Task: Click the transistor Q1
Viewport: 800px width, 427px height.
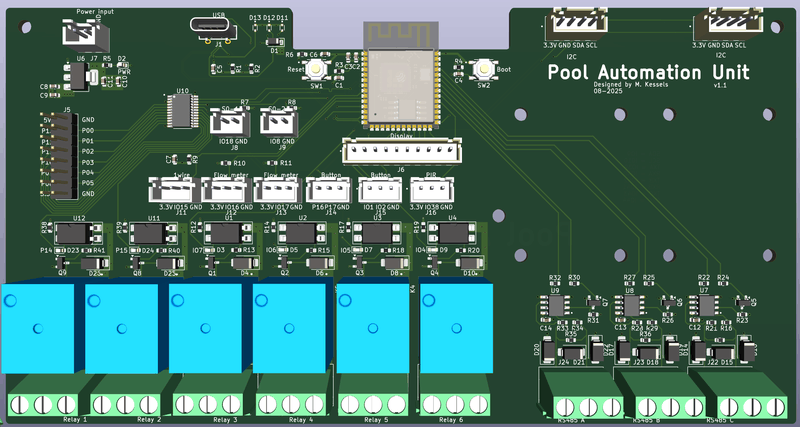Action: (x=211, y=263)
